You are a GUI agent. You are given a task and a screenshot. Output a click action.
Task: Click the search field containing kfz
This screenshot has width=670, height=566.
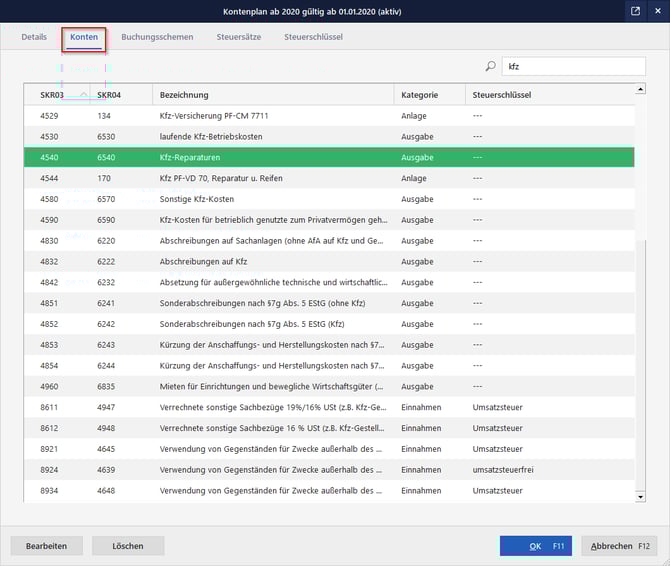(573, 66)
